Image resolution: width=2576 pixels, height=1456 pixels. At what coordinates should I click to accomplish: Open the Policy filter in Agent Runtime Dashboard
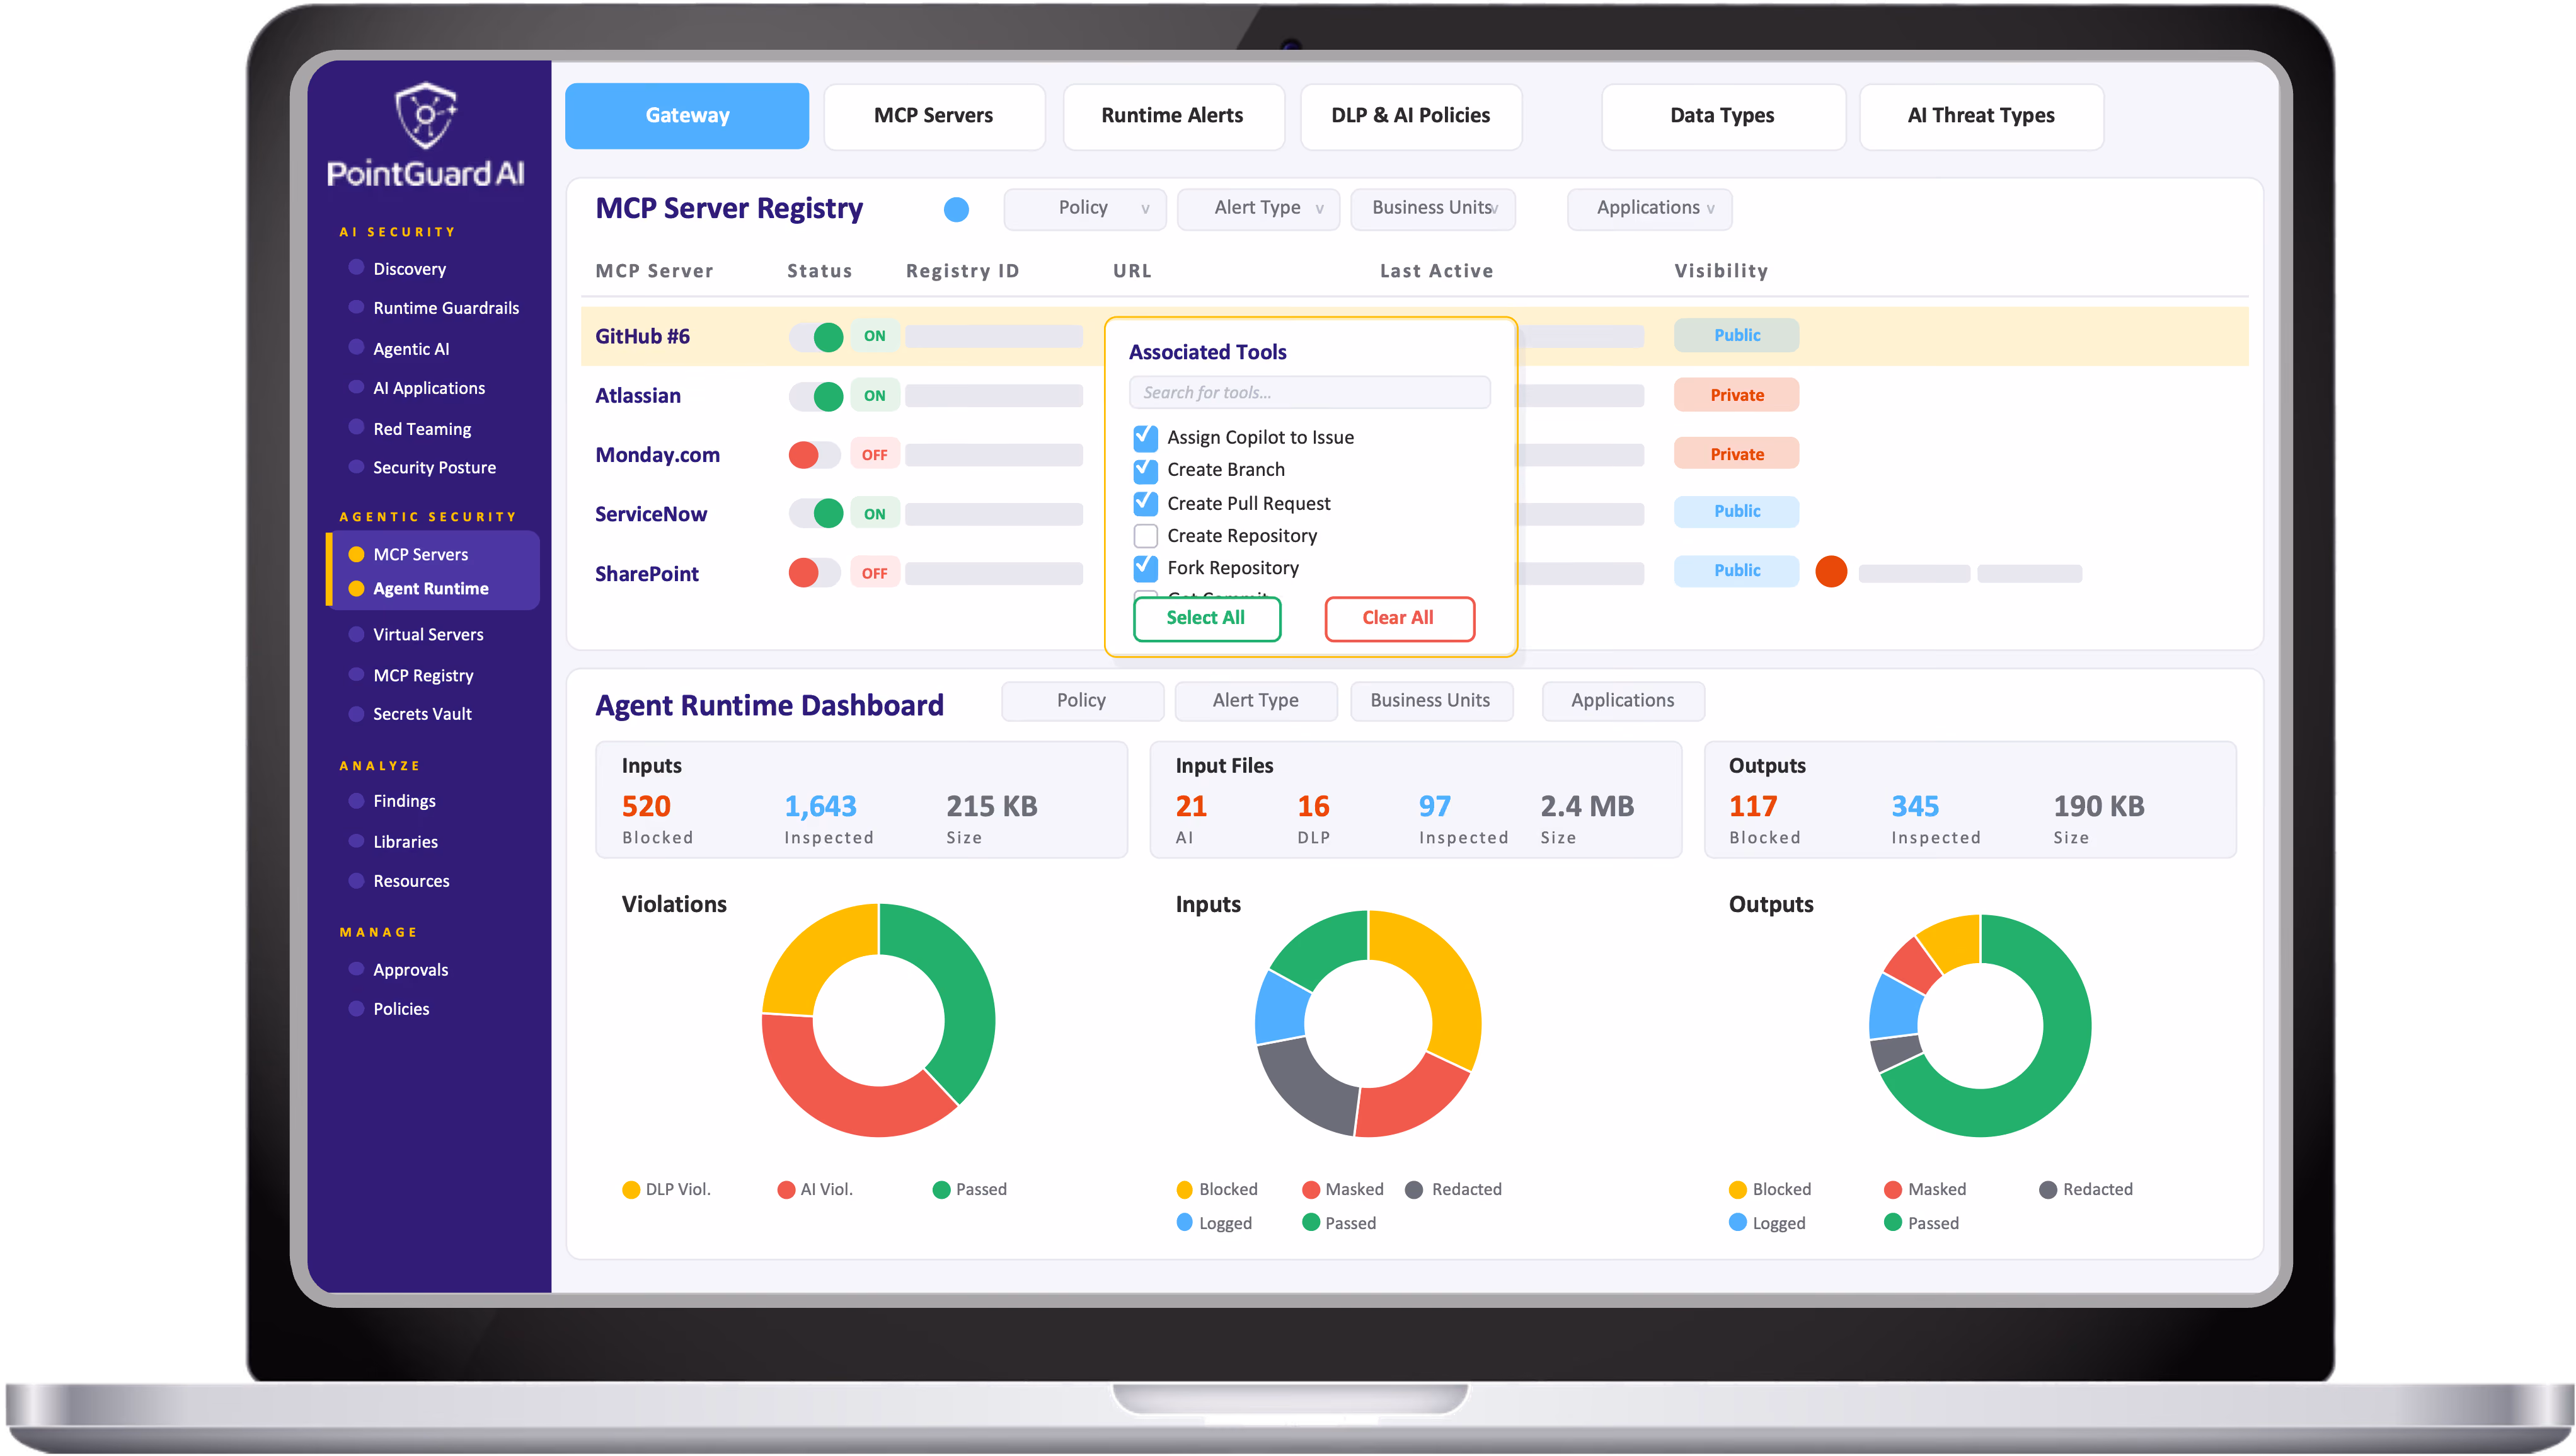tap(1082, 701)
